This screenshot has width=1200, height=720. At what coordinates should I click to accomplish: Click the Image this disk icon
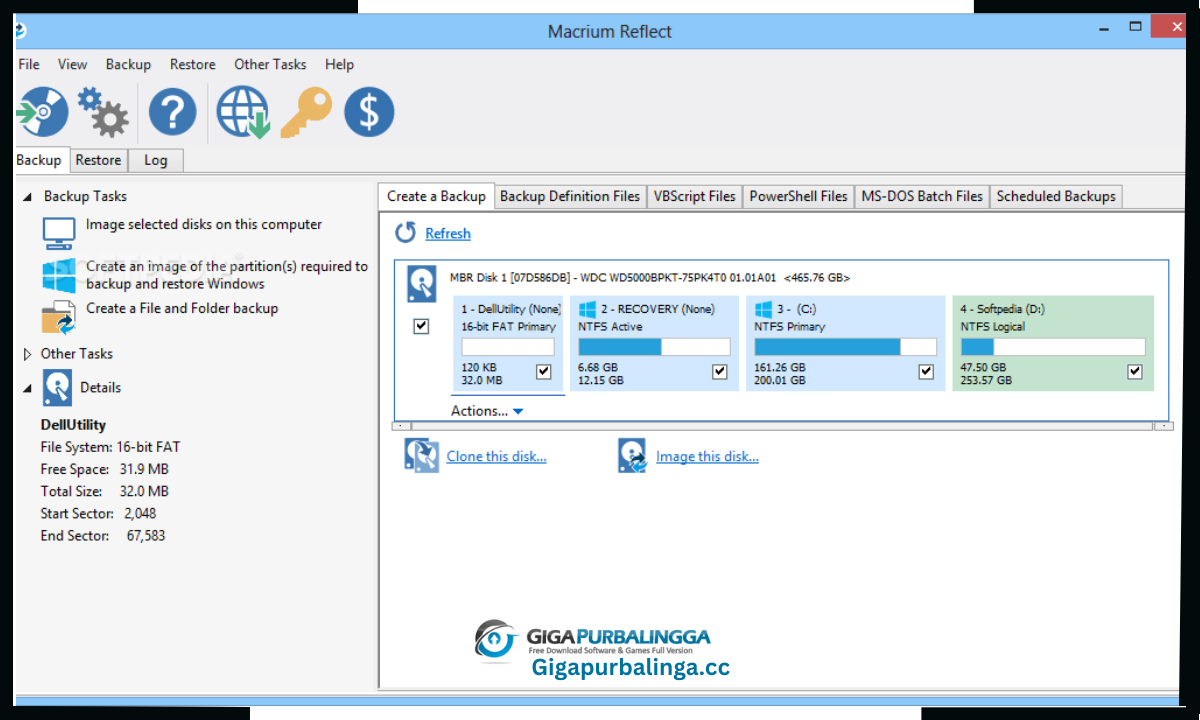[x=632, y=455]
